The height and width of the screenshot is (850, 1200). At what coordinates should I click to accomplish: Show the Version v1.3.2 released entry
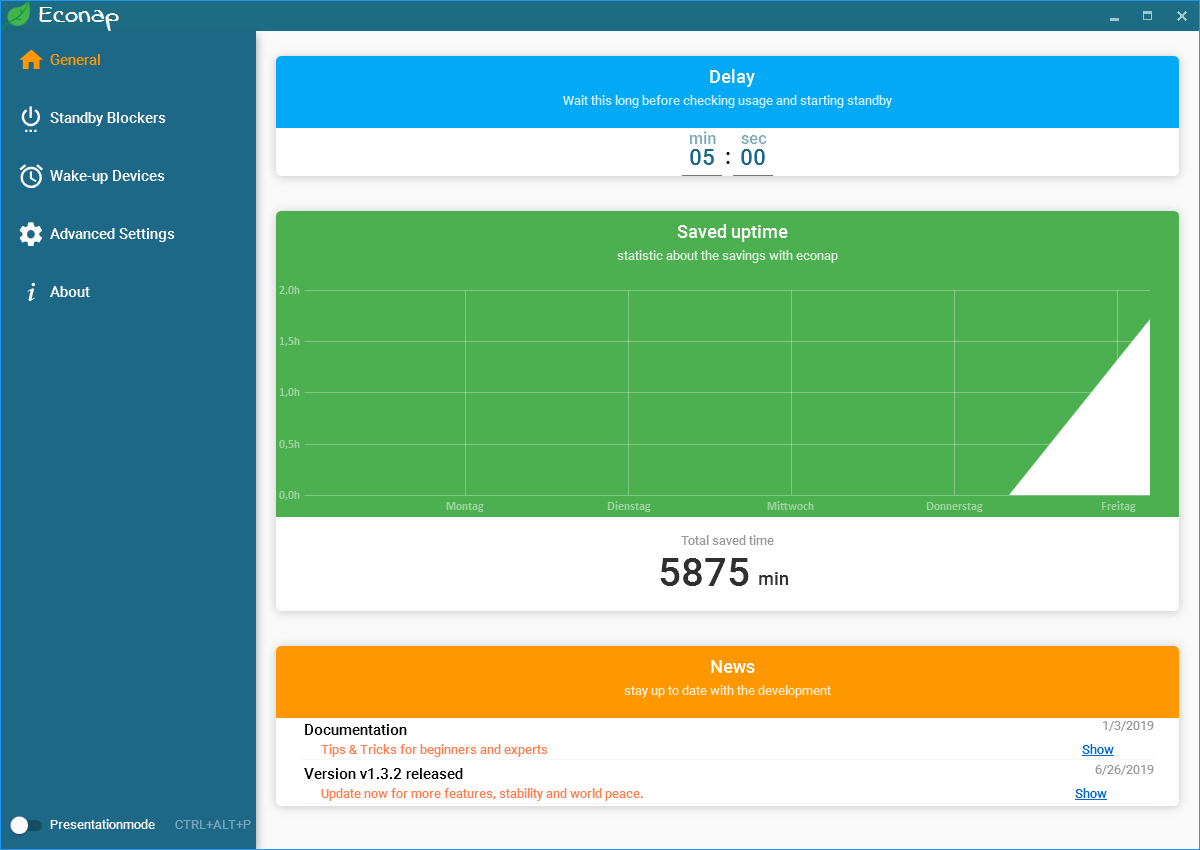click(1091, 794)
